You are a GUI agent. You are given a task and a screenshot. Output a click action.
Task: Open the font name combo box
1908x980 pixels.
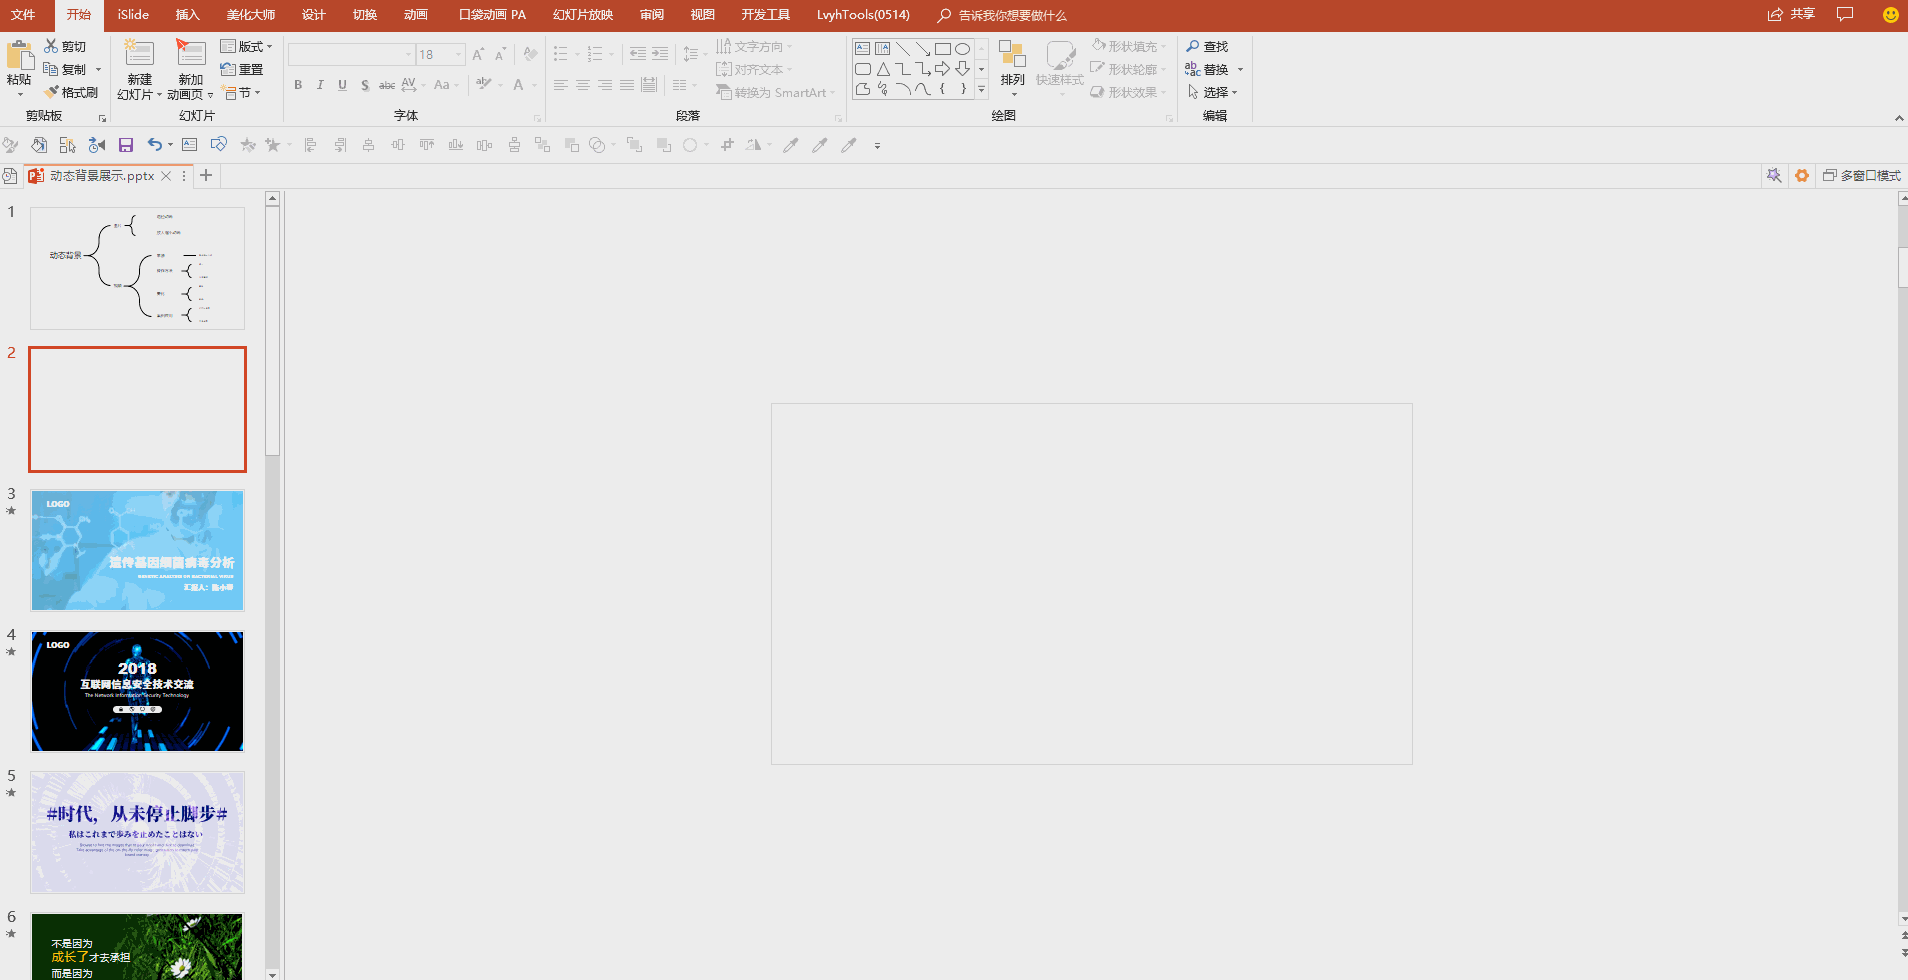click(351, 55)
